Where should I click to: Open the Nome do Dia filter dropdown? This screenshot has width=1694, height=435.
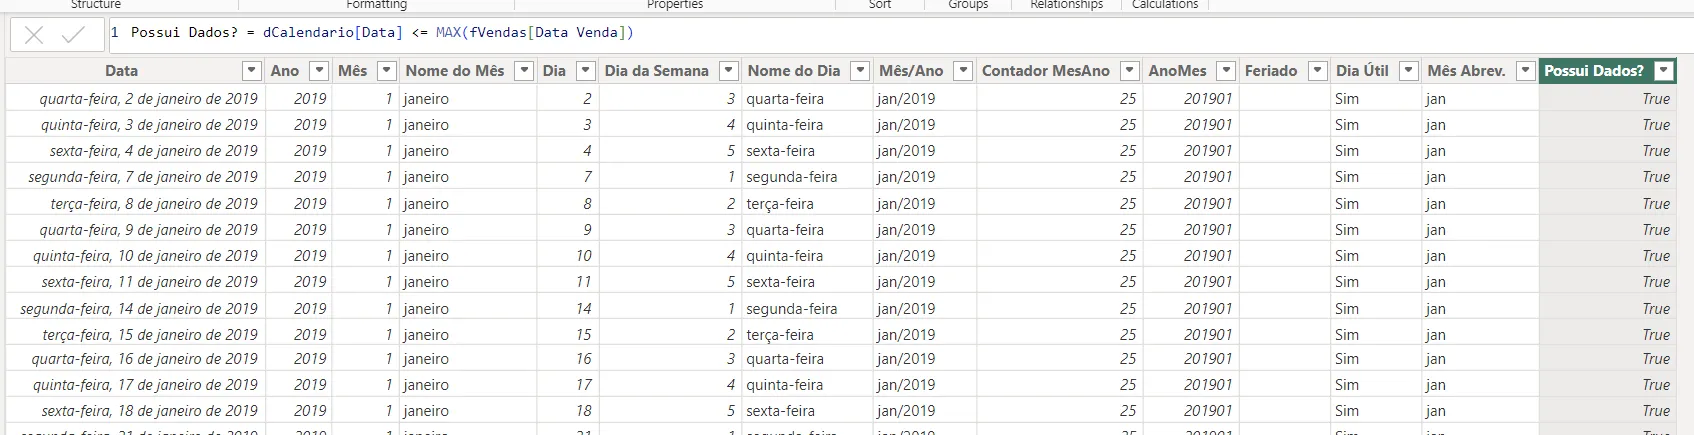coord(860,71)
